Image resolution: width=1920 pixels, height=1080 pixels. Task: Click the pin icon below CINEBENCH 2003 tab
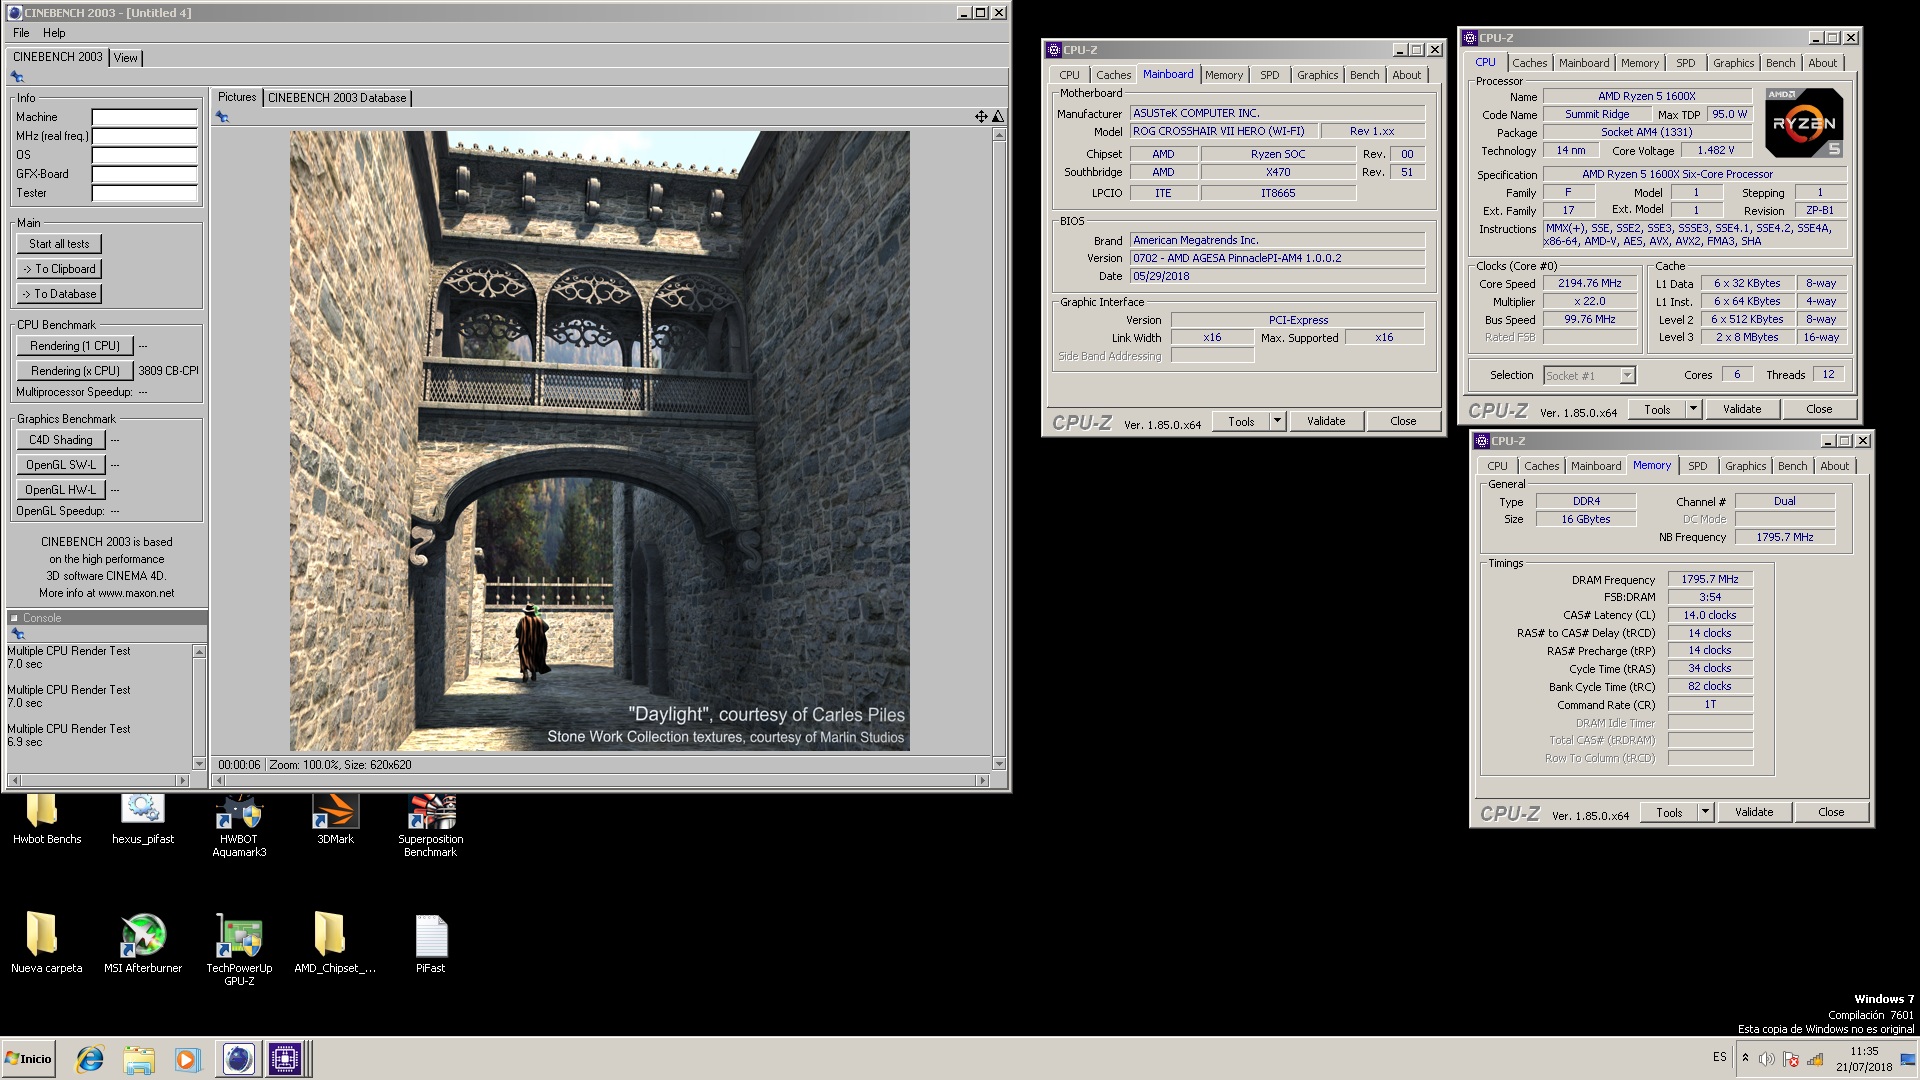(17, 77)
